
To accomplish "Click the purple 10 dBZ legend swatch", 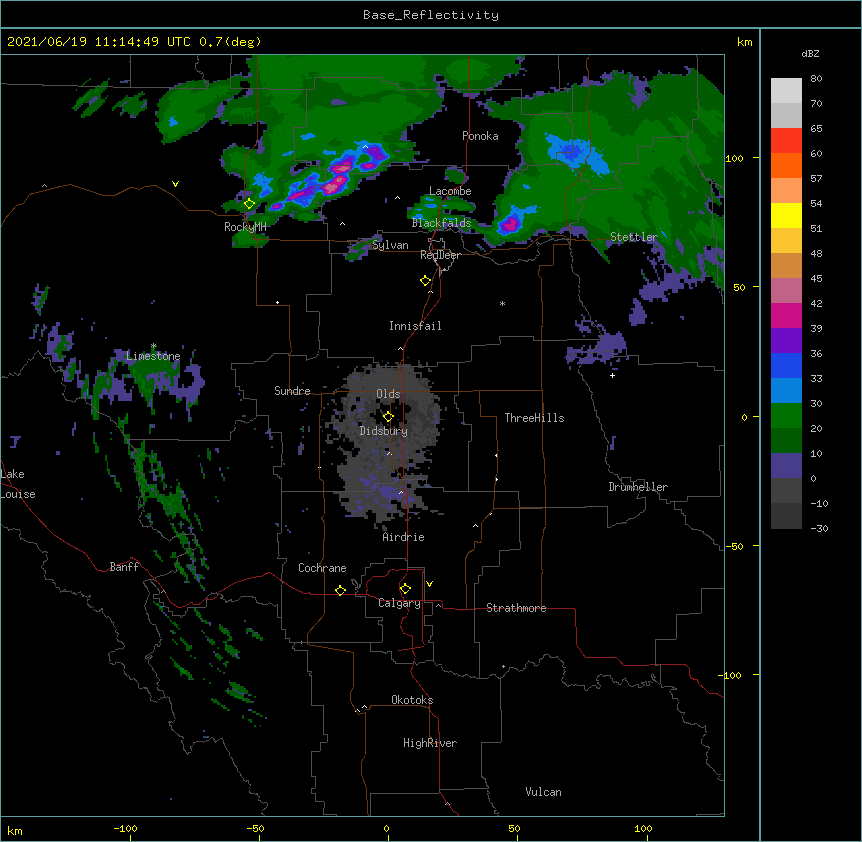I will 786,466.
